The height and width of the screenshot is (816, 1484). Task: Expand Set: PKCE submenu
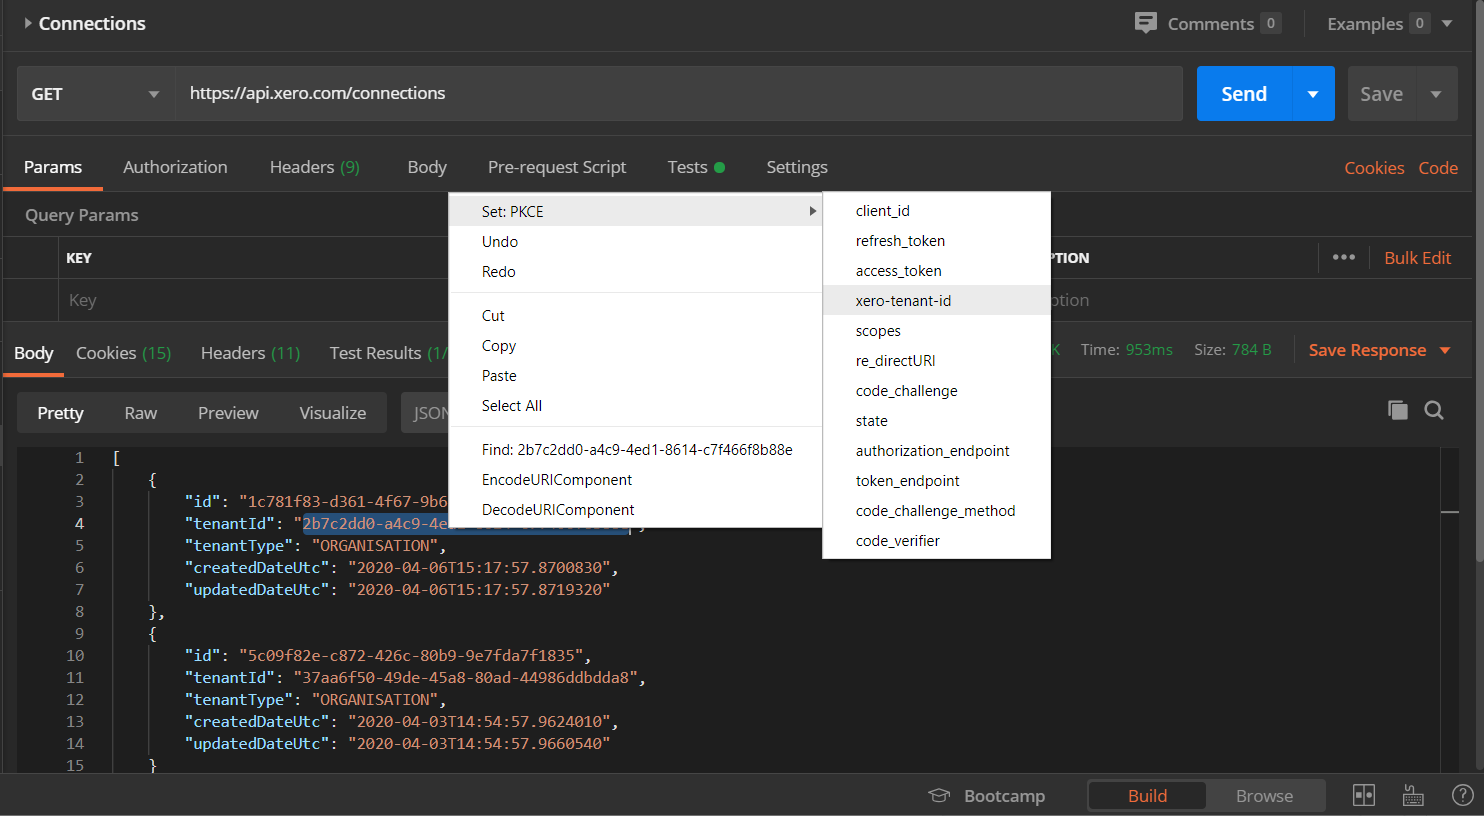(636, 211)
